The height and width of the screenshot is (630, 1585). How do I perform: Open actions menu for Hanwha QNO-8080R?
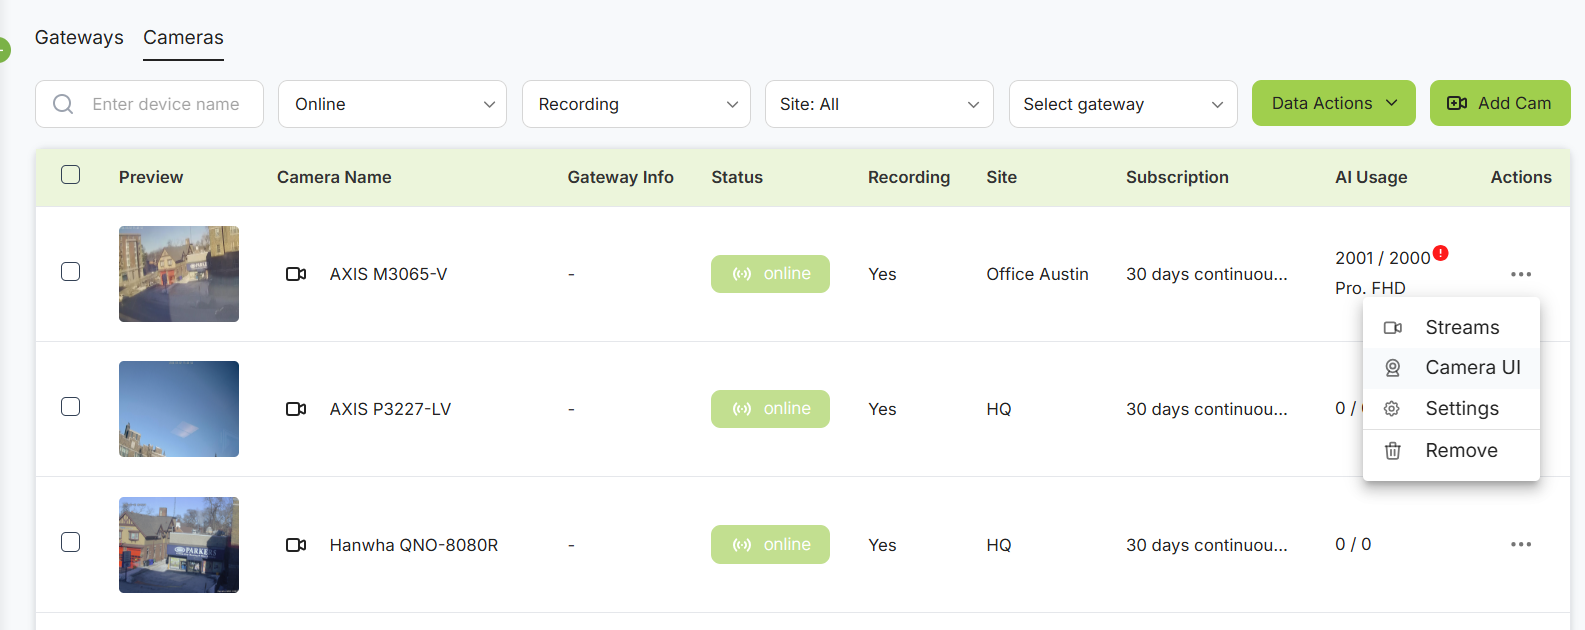tap(1520, 544)
